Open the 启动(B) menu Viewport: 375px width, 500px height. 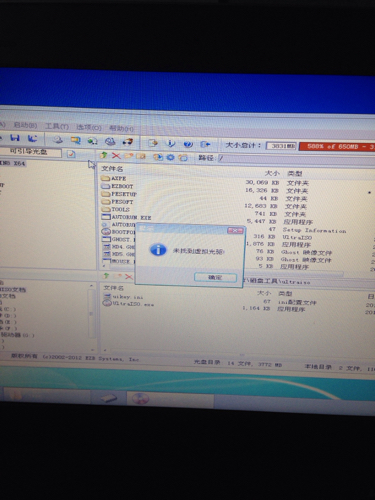pyautogui.click(x=25, y=125)
